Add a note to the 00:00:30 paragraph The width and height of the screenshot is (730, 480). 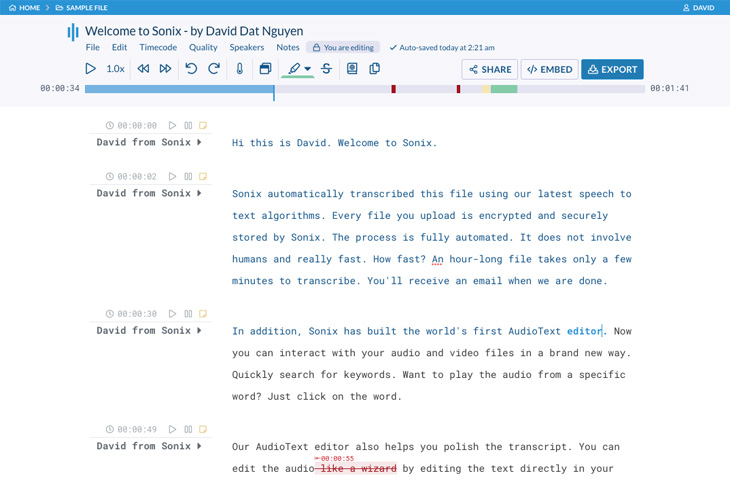(203, 314)
